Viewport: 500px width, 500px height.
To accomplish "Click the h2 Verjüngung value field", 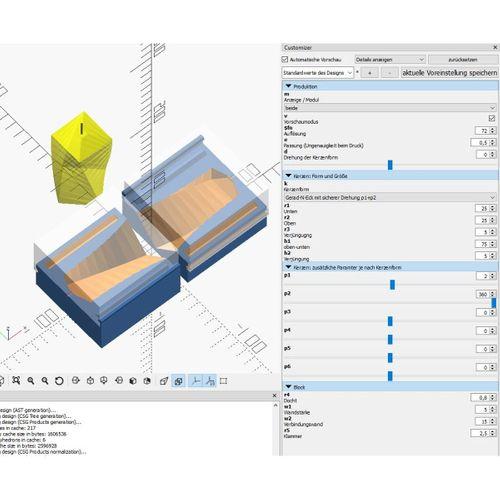I will [x=486, y=256].
